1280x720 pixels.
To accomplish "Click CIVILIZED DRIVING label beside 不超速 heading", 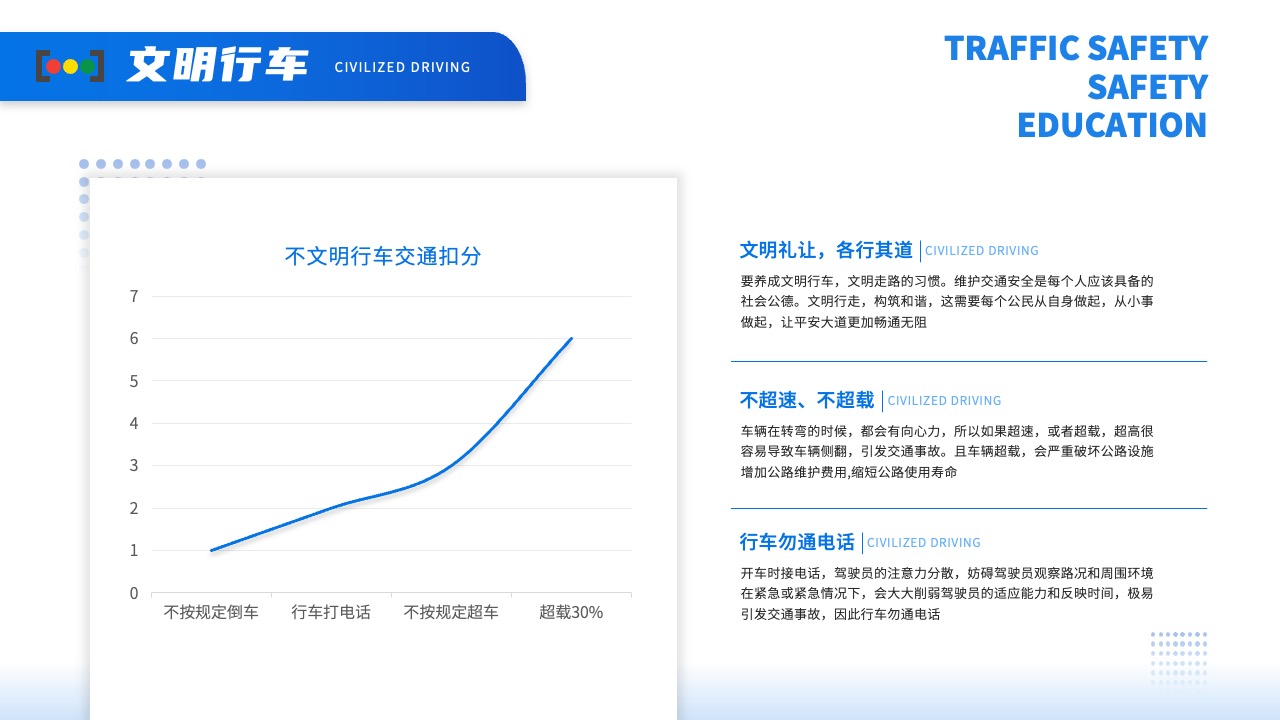I will [x=944, y=401].
